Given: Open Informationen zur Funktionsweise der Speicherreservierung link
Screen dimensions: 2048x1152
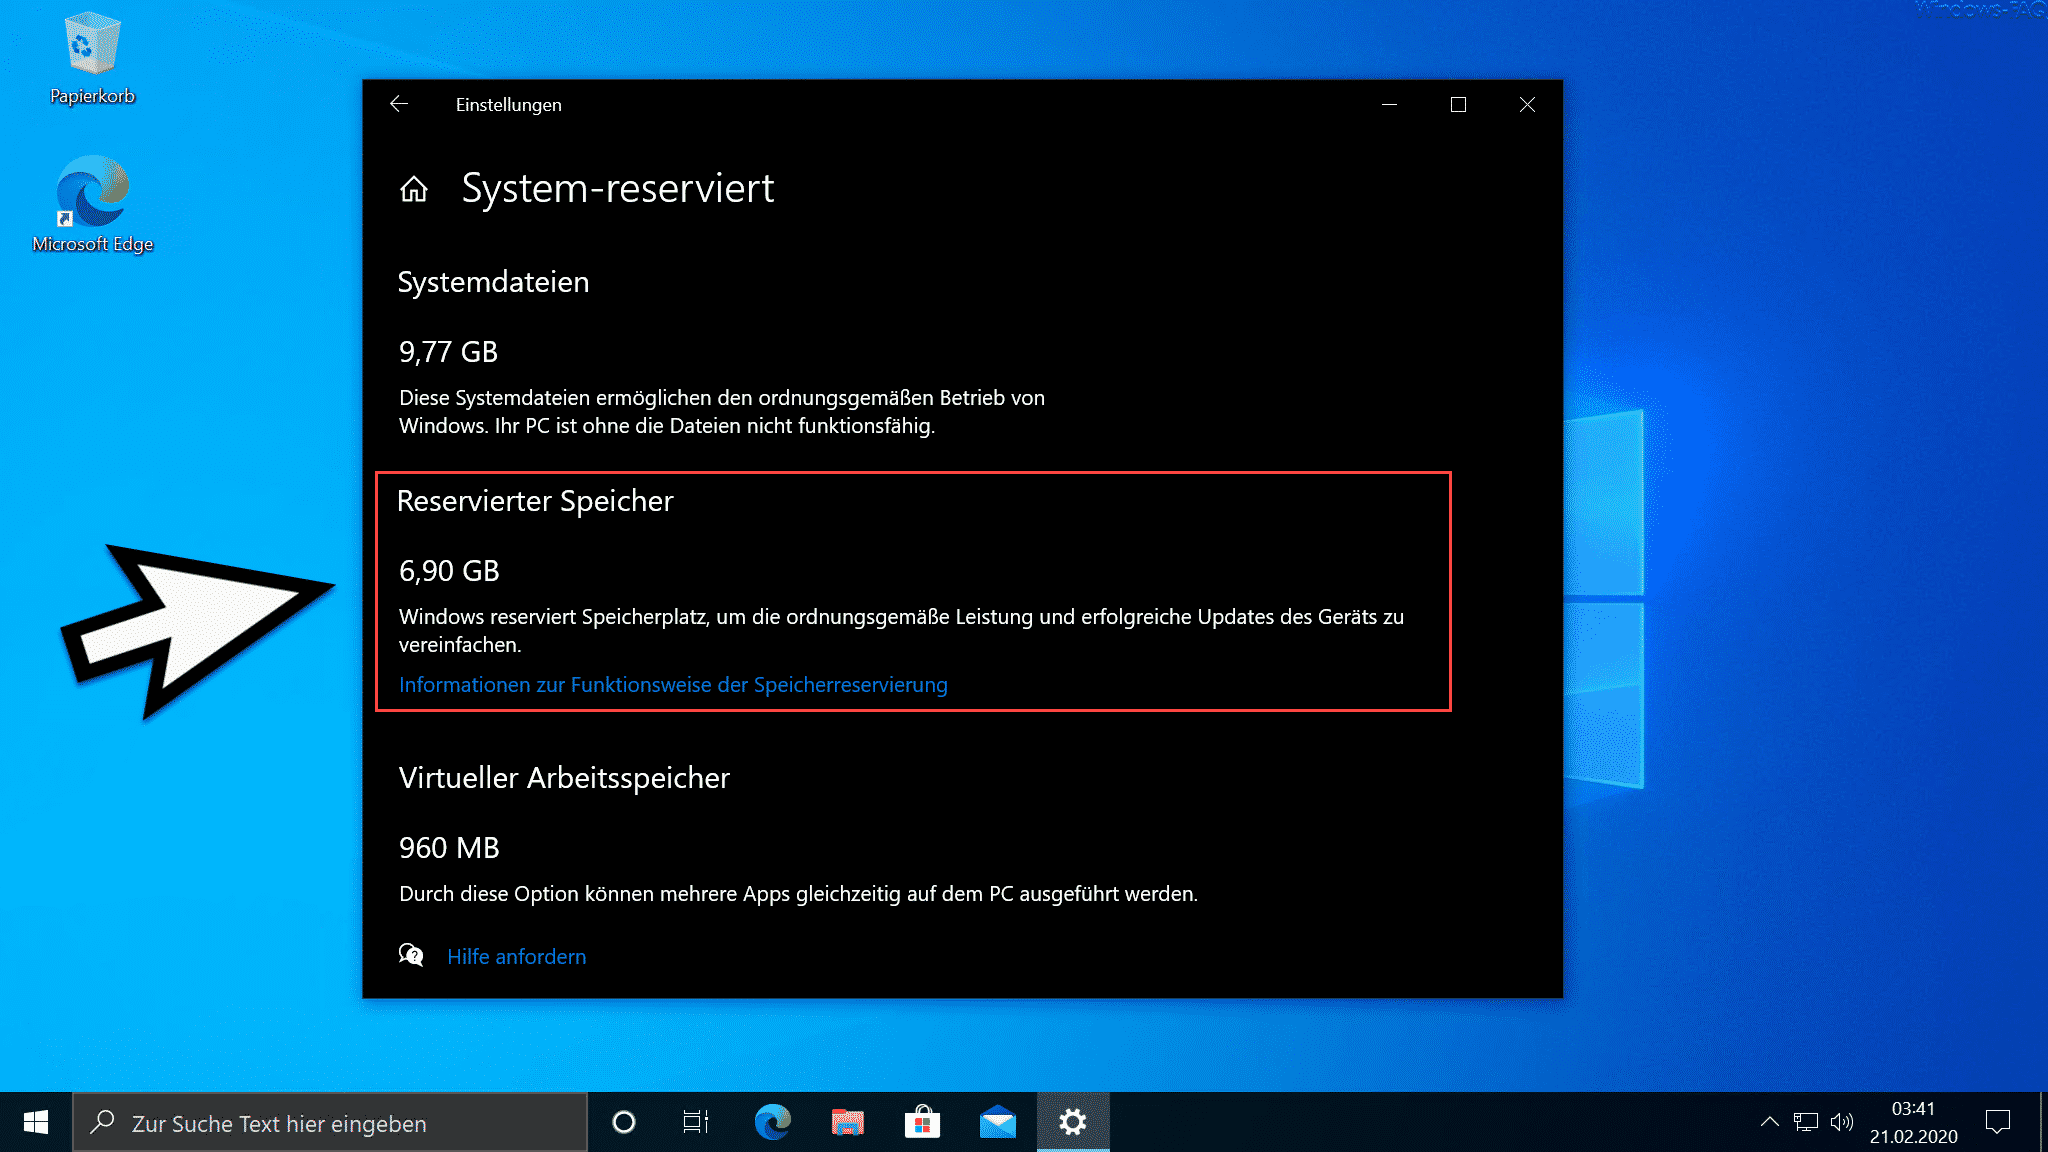Looking at the screenshot, I should pos(673,685).
